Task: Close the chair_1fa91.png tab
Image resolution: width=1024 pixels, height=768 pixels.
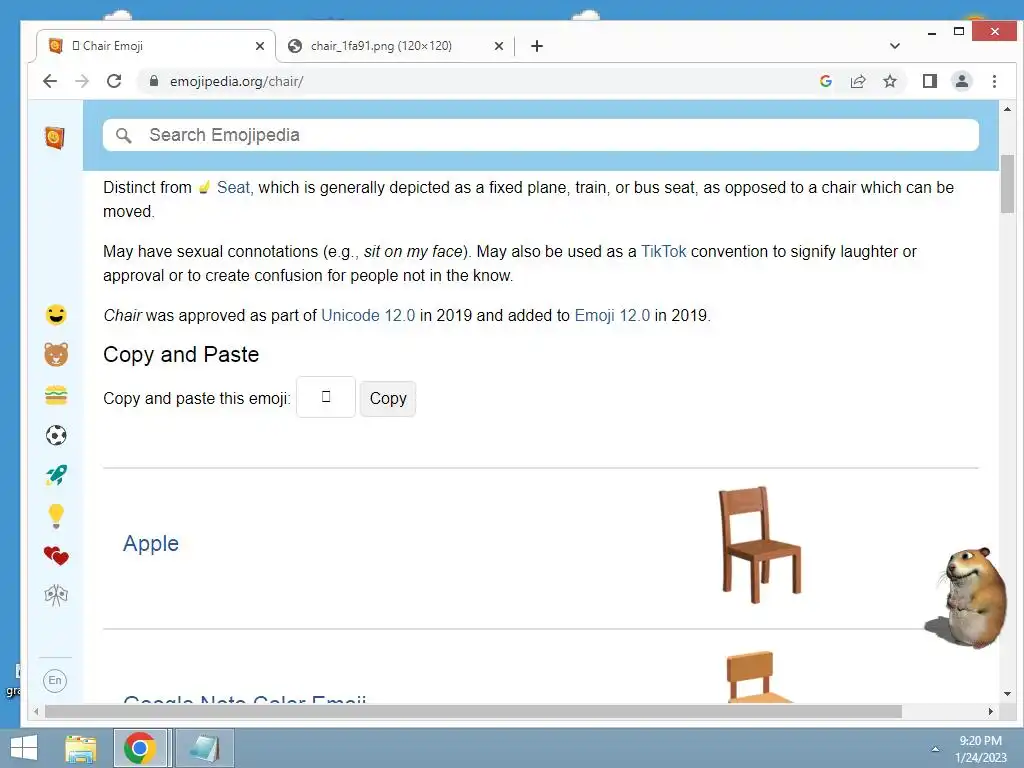Action: pyautogui.click(x=498, y=46)
